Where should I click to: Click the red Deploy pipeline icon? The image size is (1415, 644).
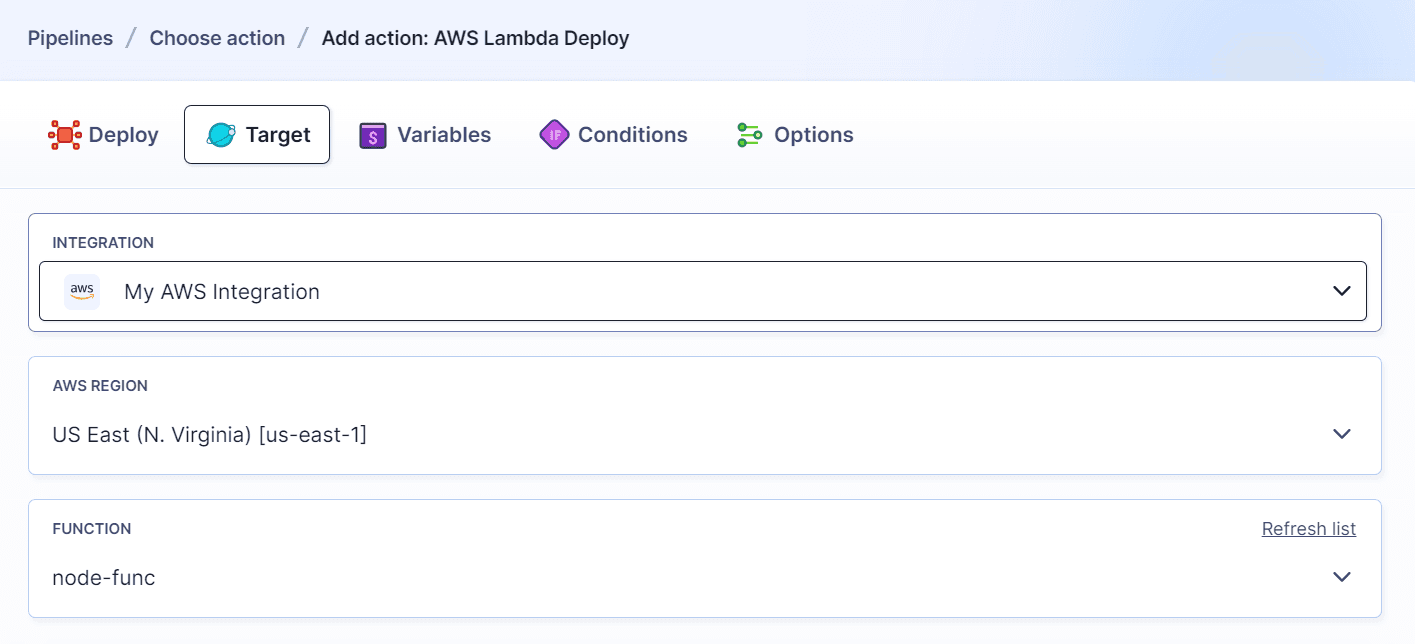[x=64, y=134]
